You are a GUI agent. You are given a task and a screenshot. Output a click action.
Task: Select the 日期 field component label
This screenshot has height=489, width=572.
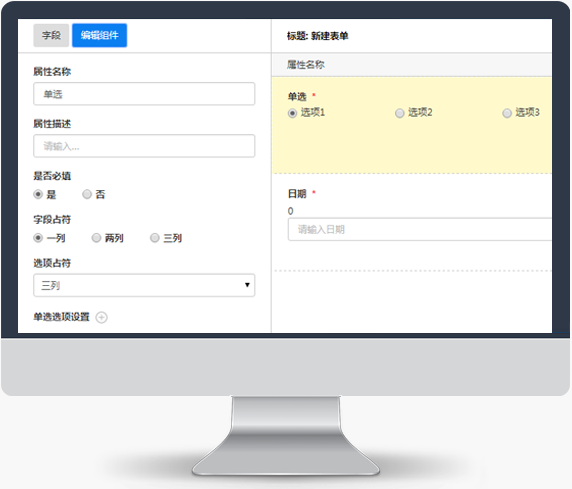(297, 193)
